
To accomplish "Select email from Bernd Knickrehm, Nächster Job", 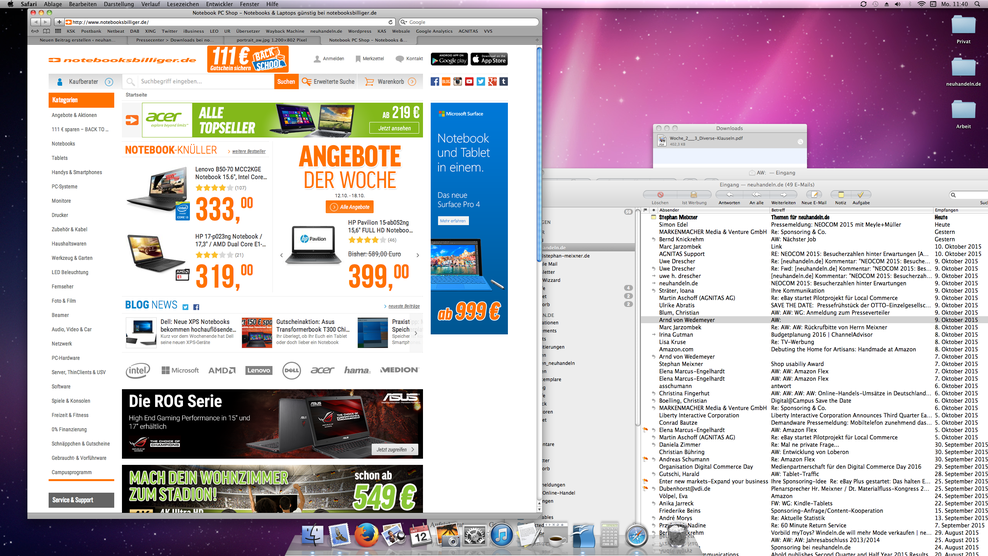I will coord(815,239).
